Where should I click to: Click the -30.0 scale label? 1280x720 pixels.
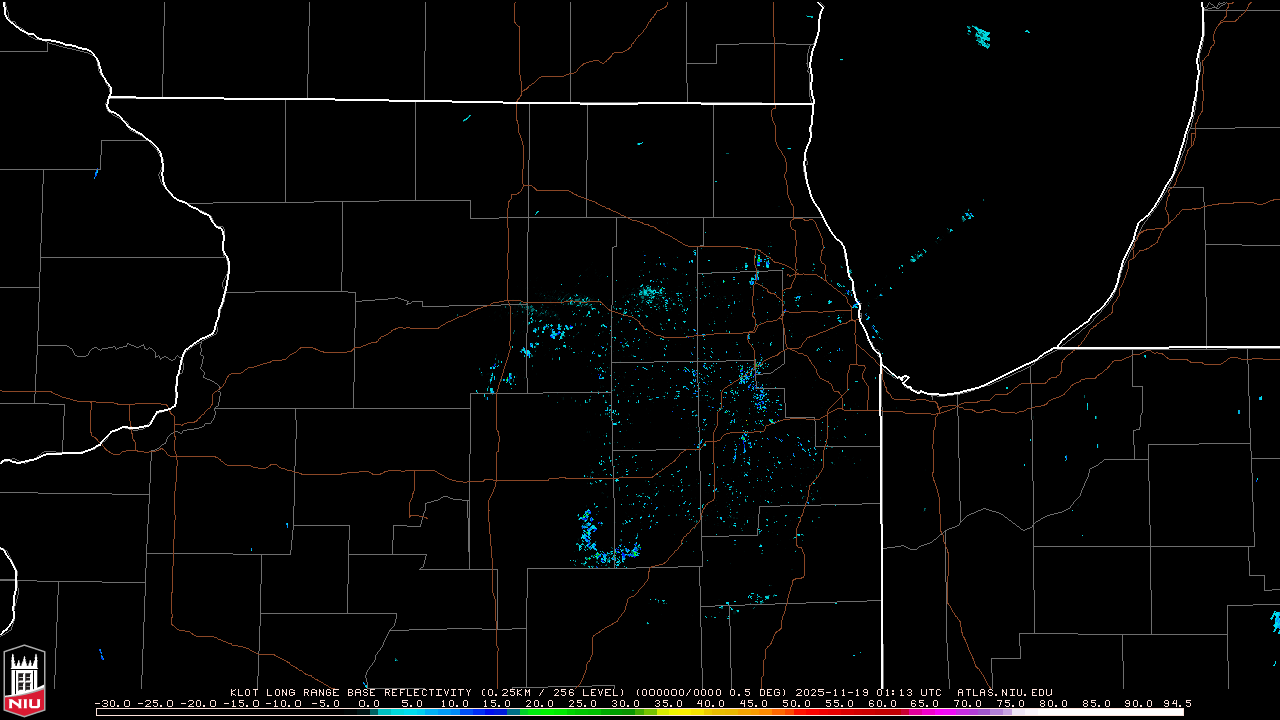pyautogui.click(x=111, y=703)
